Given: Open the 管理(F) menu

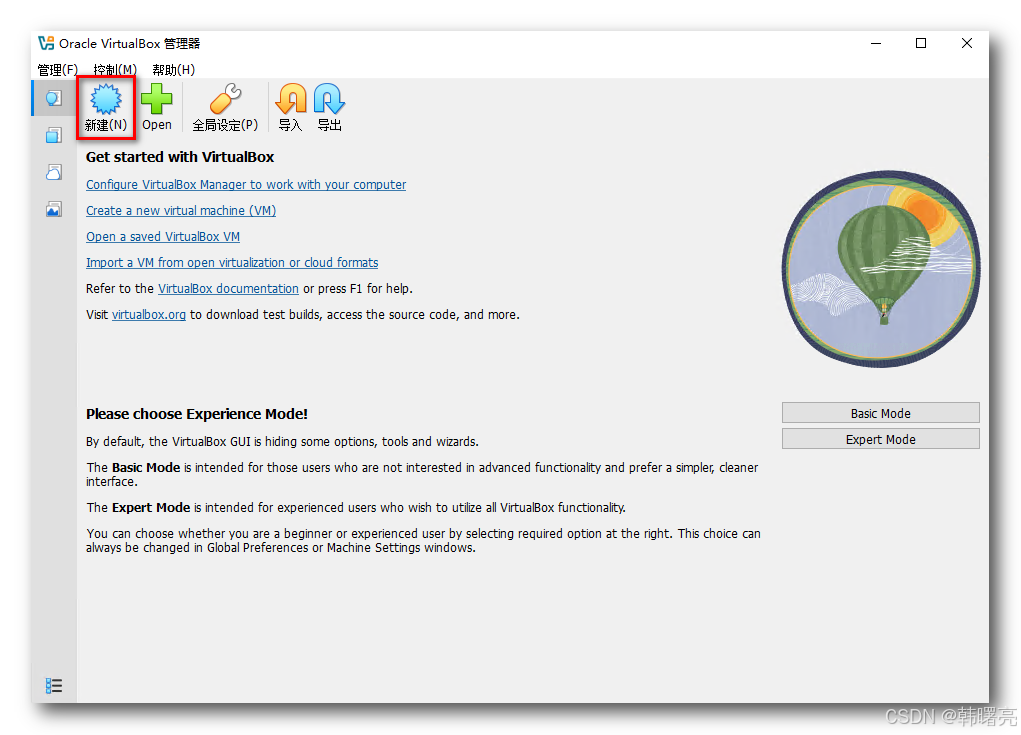Looking at the screenshot, I should (58, 70).
